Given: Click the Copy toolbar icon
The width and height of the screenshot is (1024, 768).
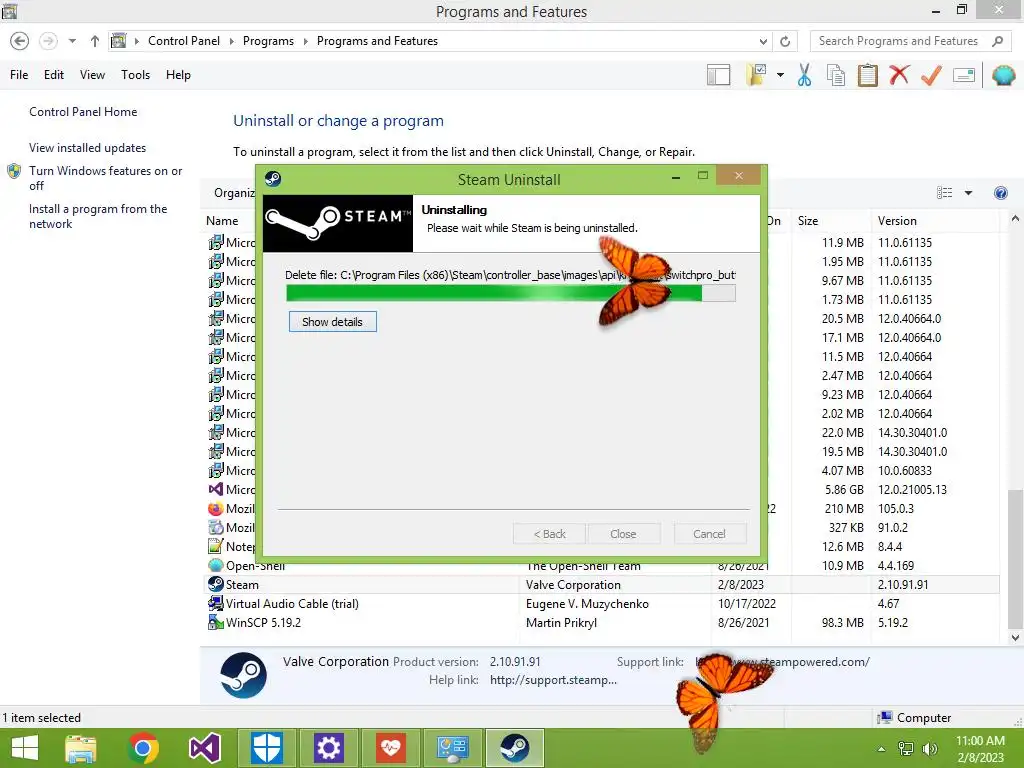Looking at the screenshot, I should point(836,75).
